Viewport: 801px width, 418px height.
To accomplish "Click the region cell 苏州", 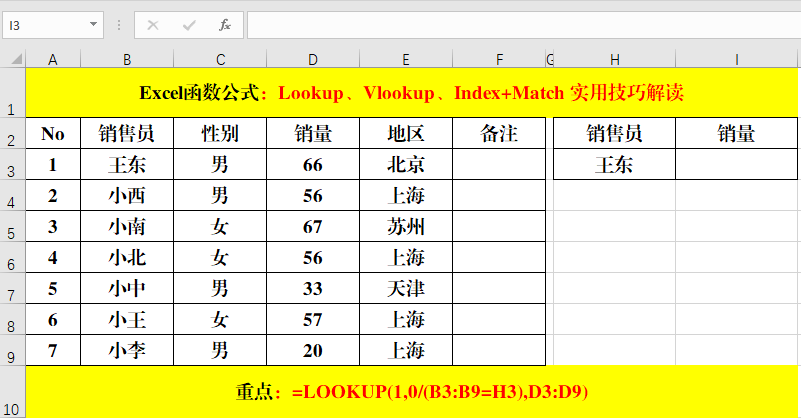I will 406,226.
